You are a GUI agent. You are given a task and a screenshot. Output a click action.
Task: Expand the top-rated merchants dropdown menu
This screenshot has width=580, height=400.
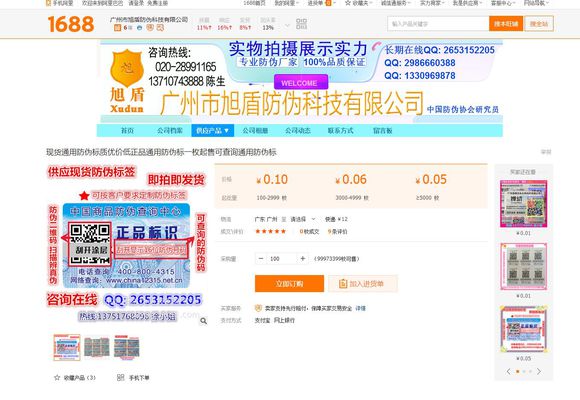[x=432, y=3]
